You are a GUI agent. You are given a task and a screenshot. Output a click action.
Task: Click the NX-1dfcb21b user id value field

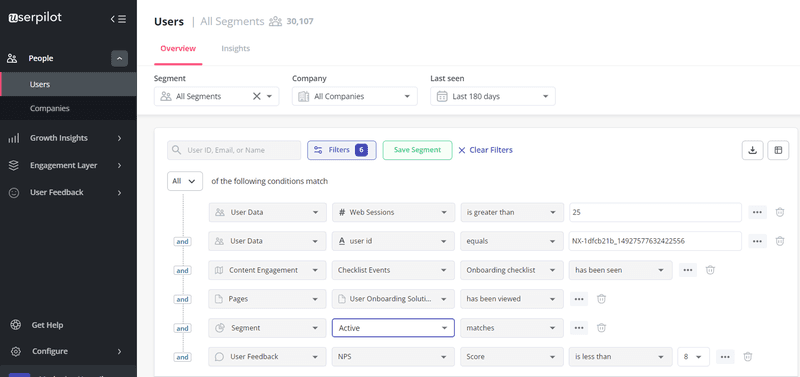(656, 241)
